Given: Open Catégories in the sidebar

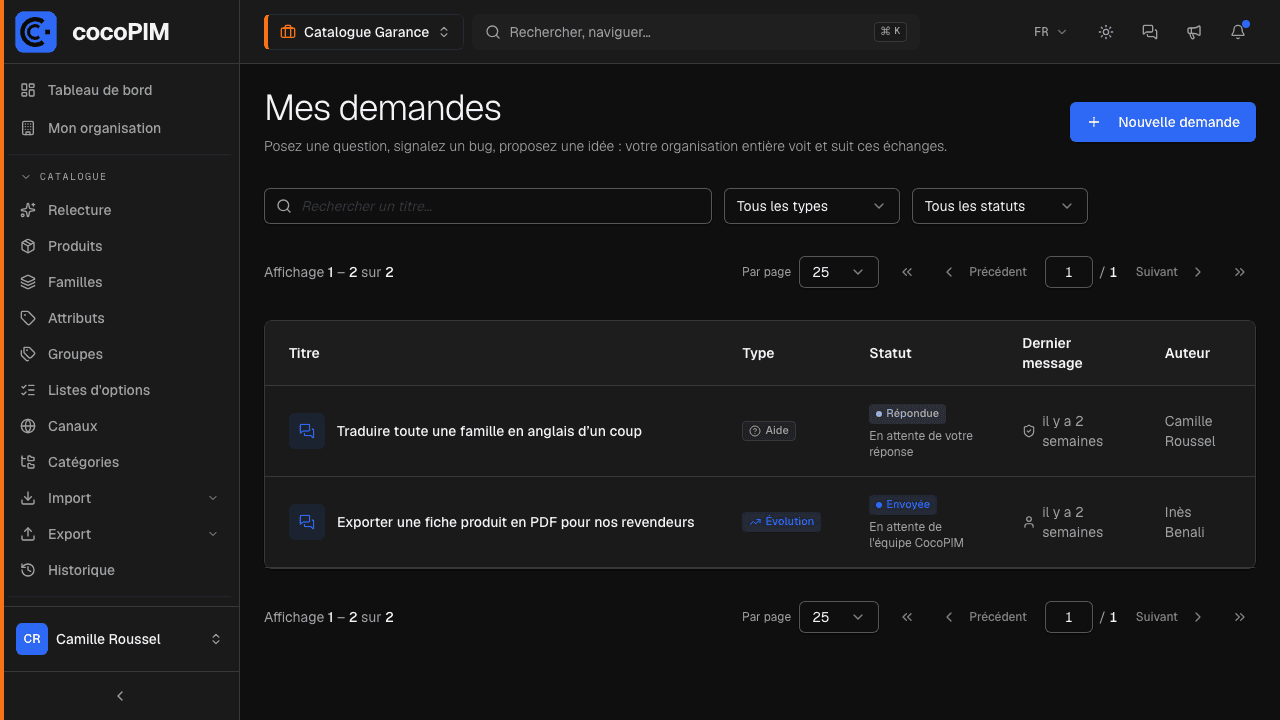Looking at the screenshot, I should pyautogui.click(x=120, y=462).
